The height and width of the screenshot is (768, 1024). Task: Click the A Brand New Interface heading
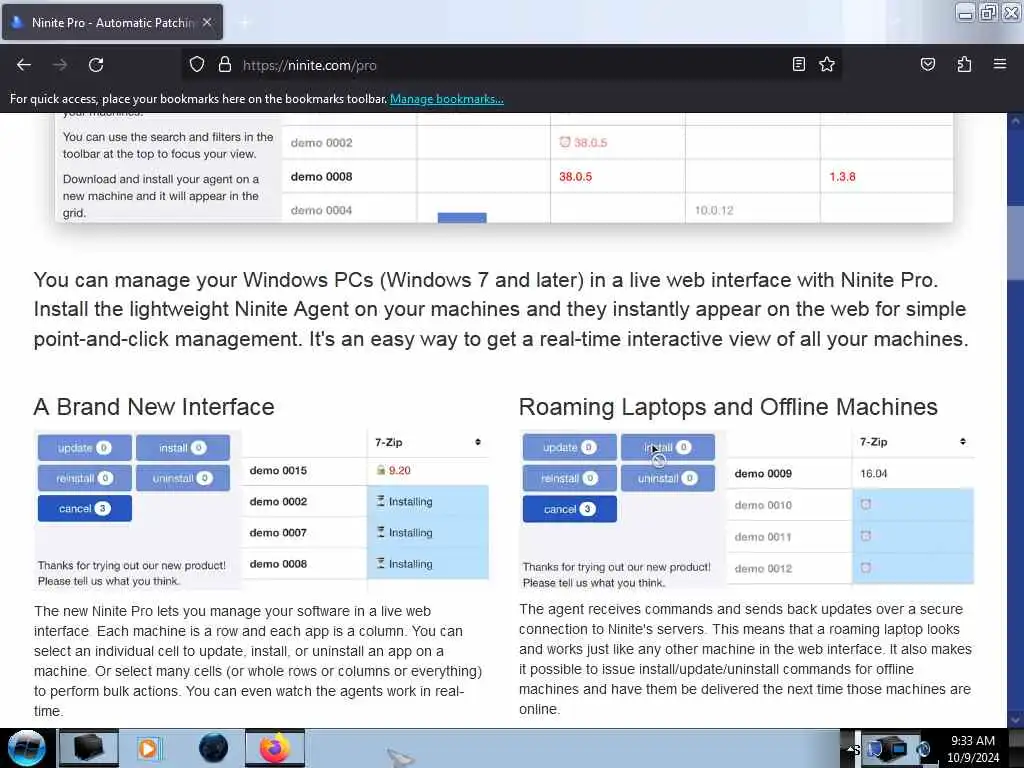point(154,407)
